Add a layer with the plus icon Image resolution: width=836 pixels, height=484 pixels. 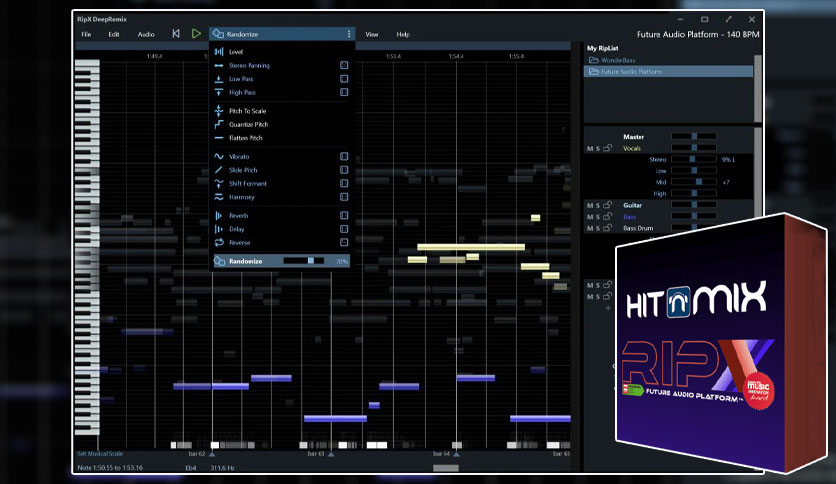coord(608,308)
